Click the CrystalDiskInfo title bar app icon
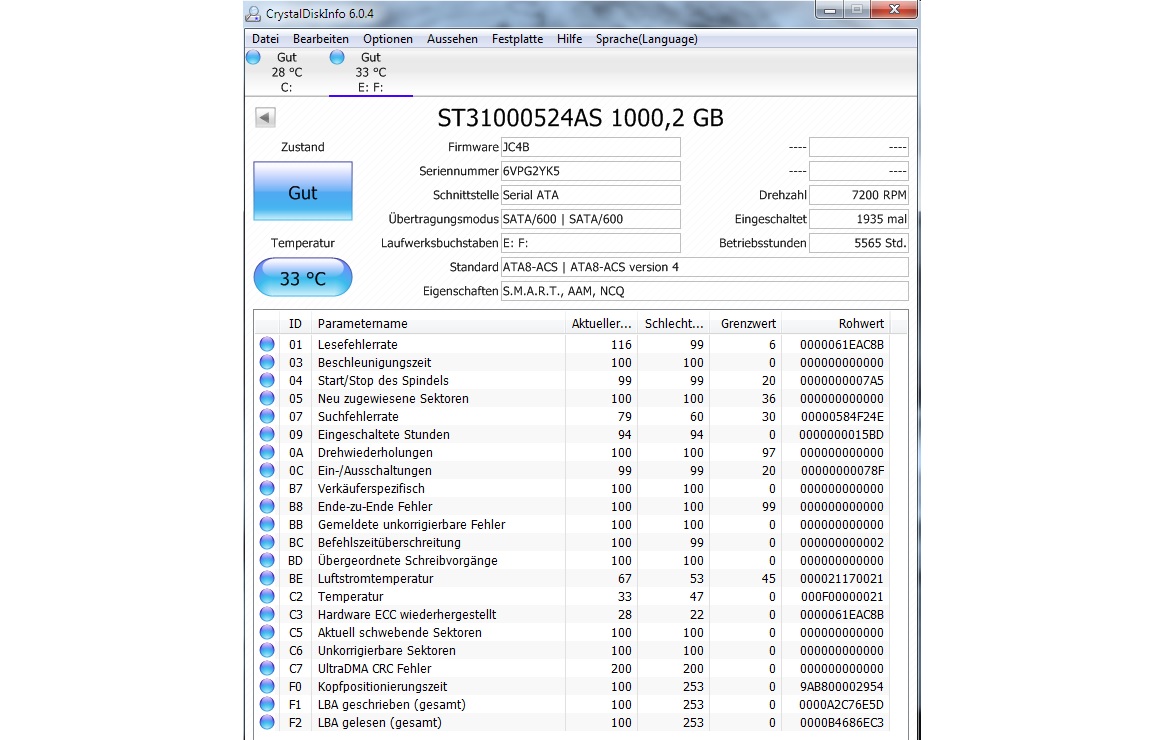The width and height of the screenshot is (1152, 740). point(253,13)
